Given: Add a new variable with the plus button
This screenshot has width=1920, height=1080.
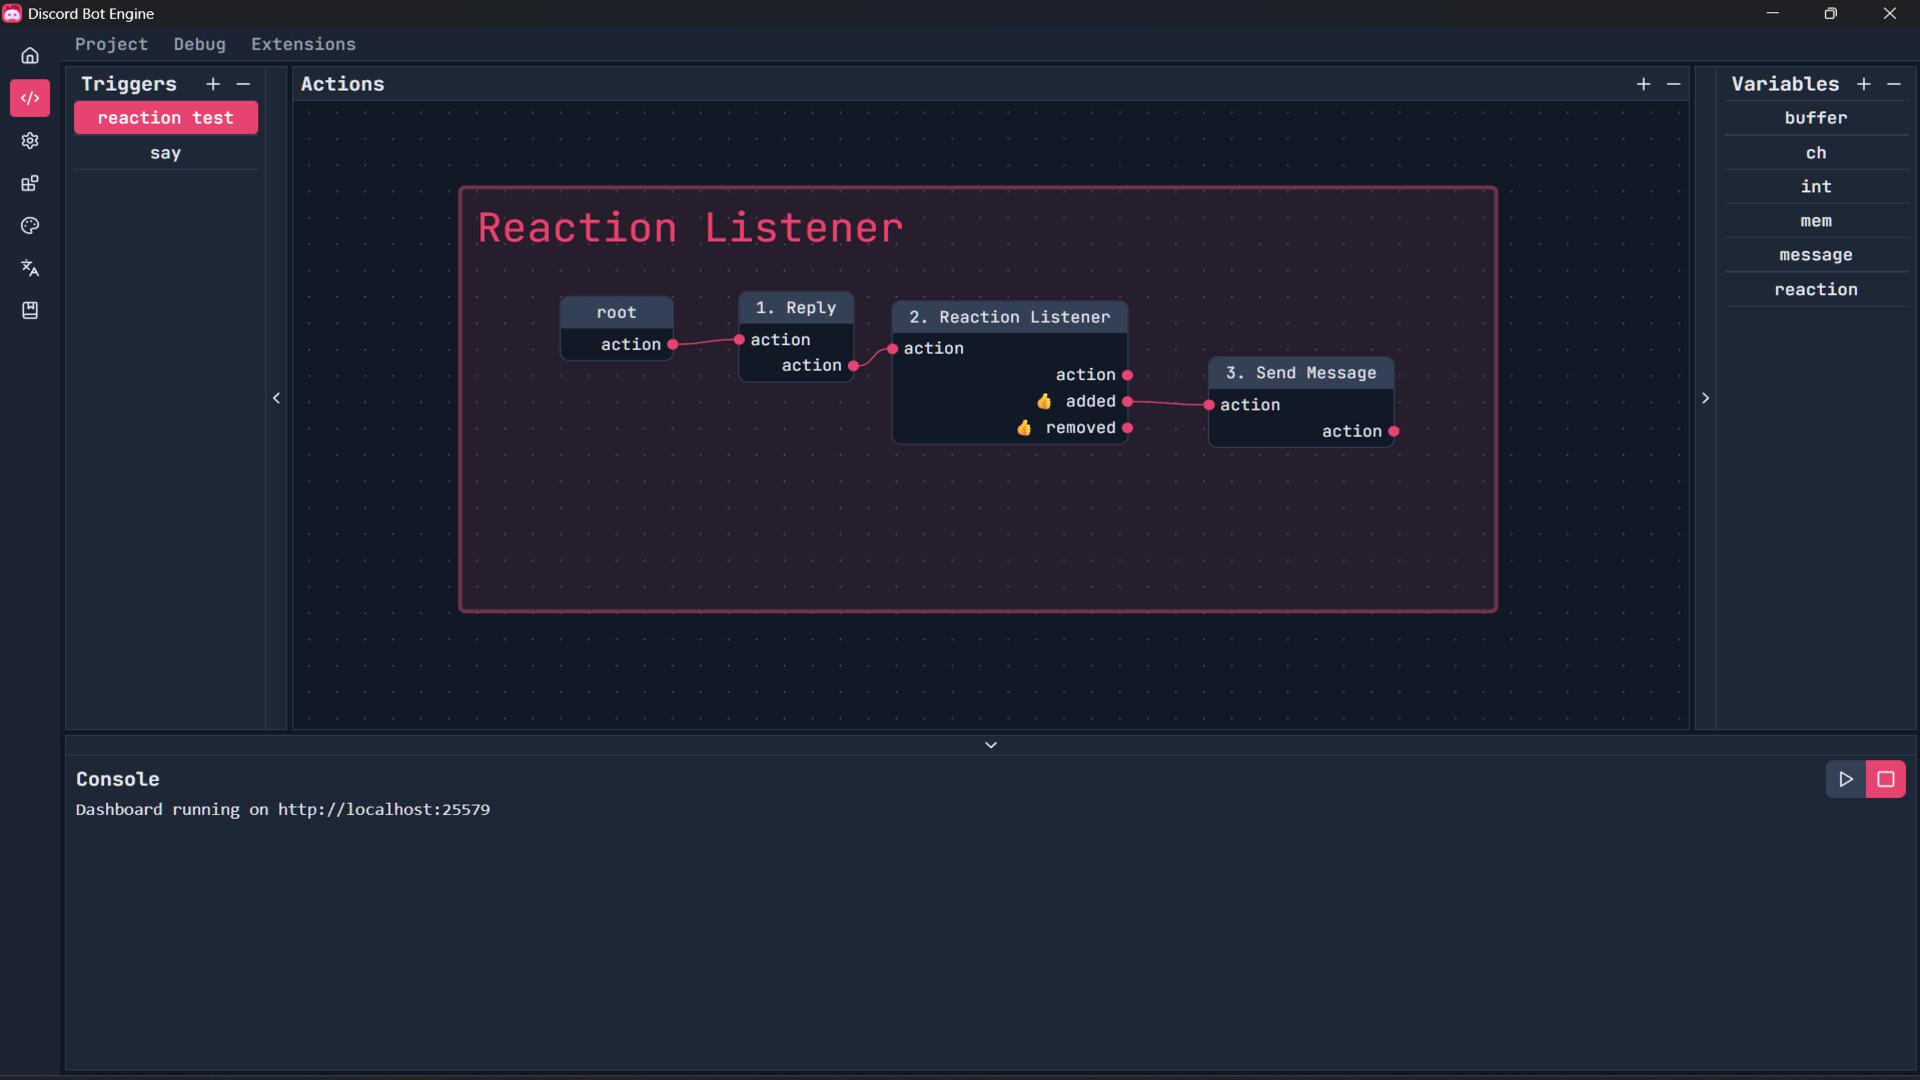Looking at the screenshot, I should [1863, 84].
